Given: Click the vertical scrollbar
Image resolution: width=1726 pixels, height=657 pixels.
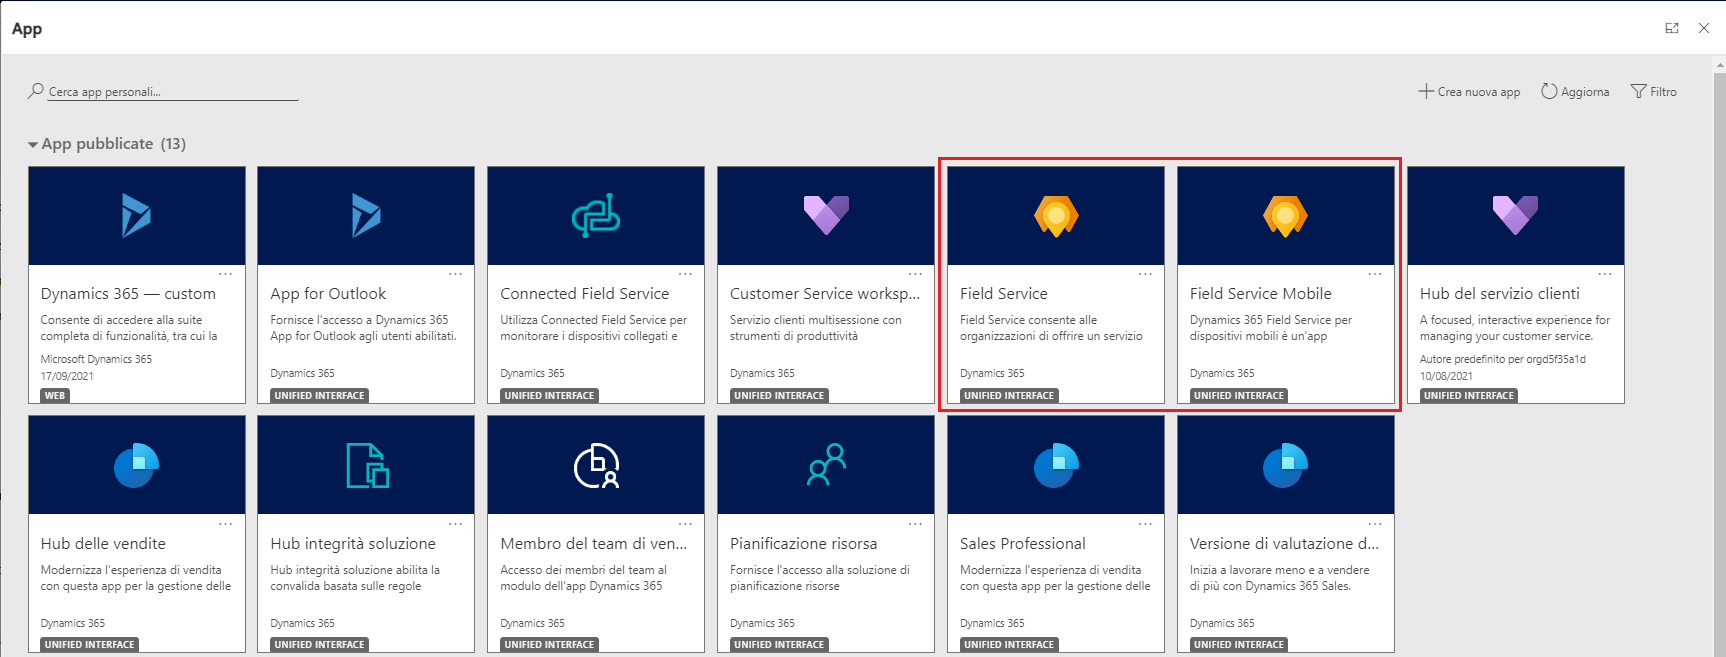Looking at the screenshot, I should coord(1720,365).
